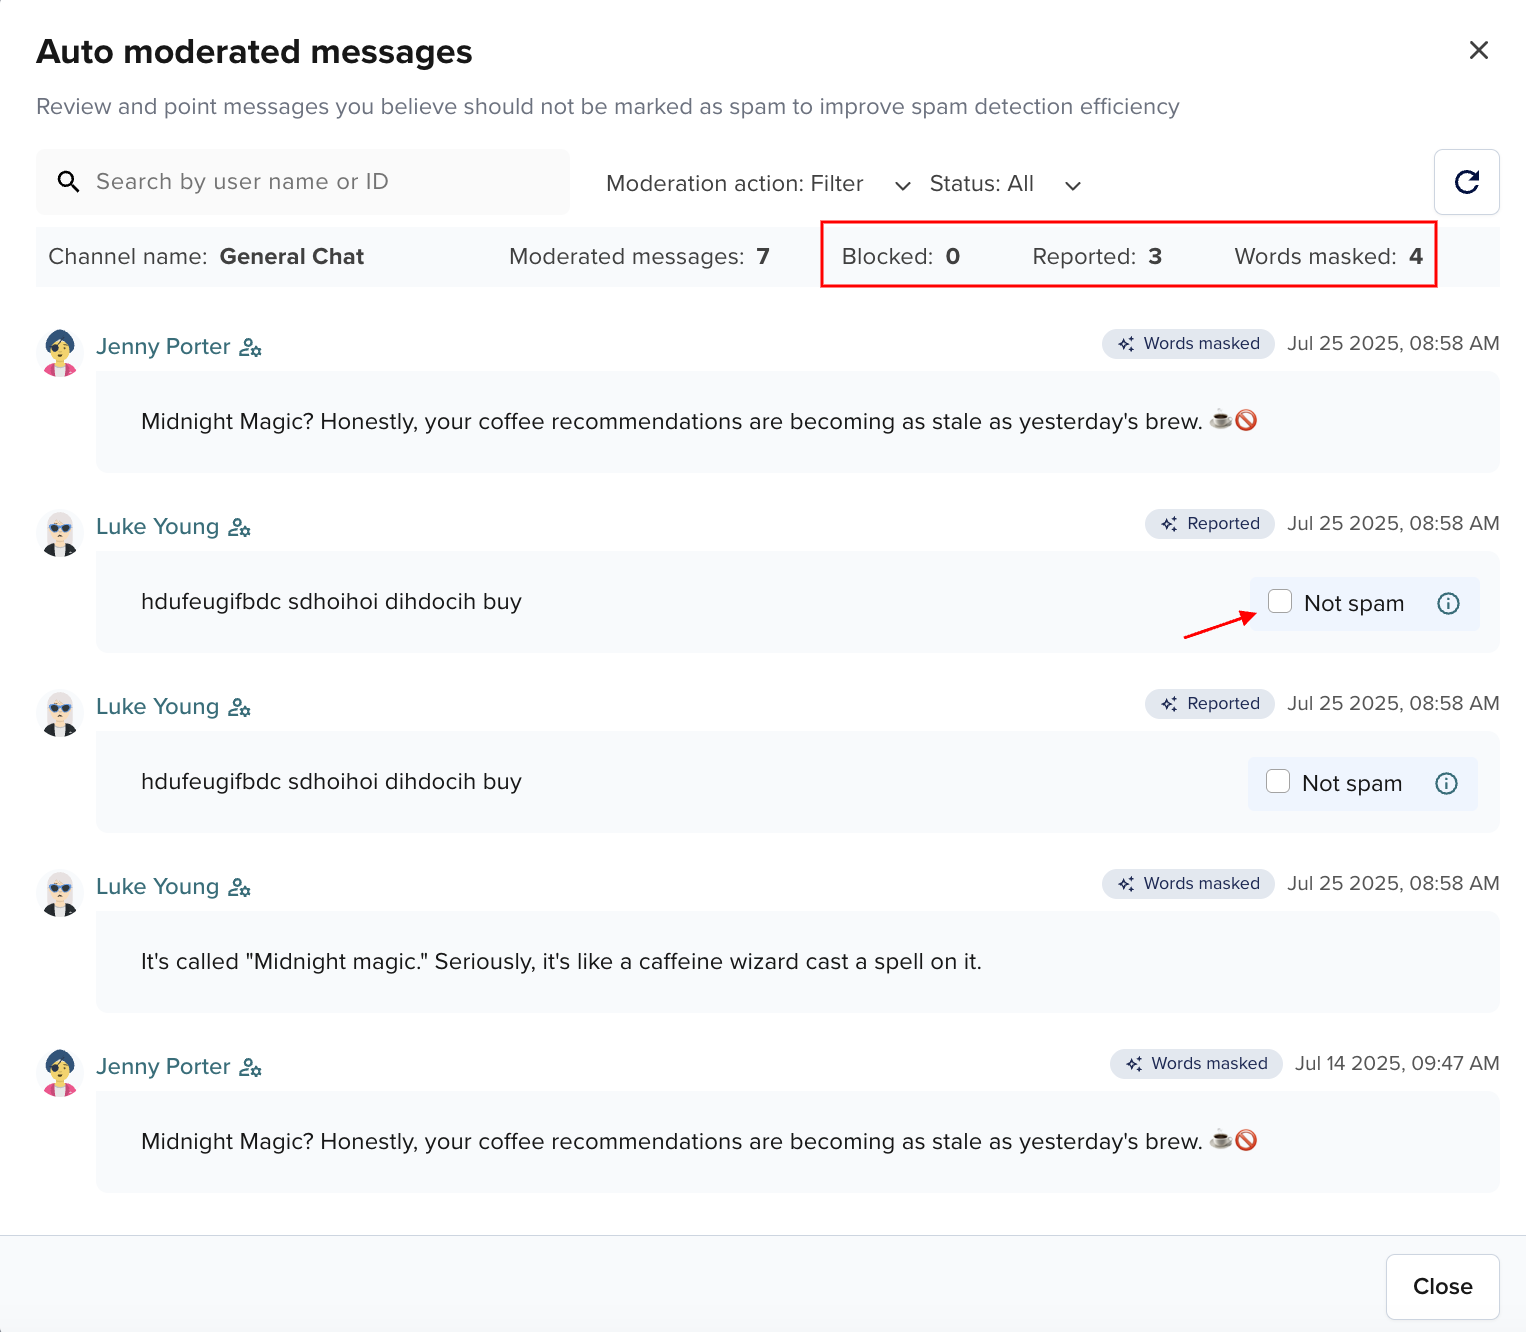Click the refresh icon to reload messages
The height and width of the screenshot is (1332, 1526).
pos(1466,182)
